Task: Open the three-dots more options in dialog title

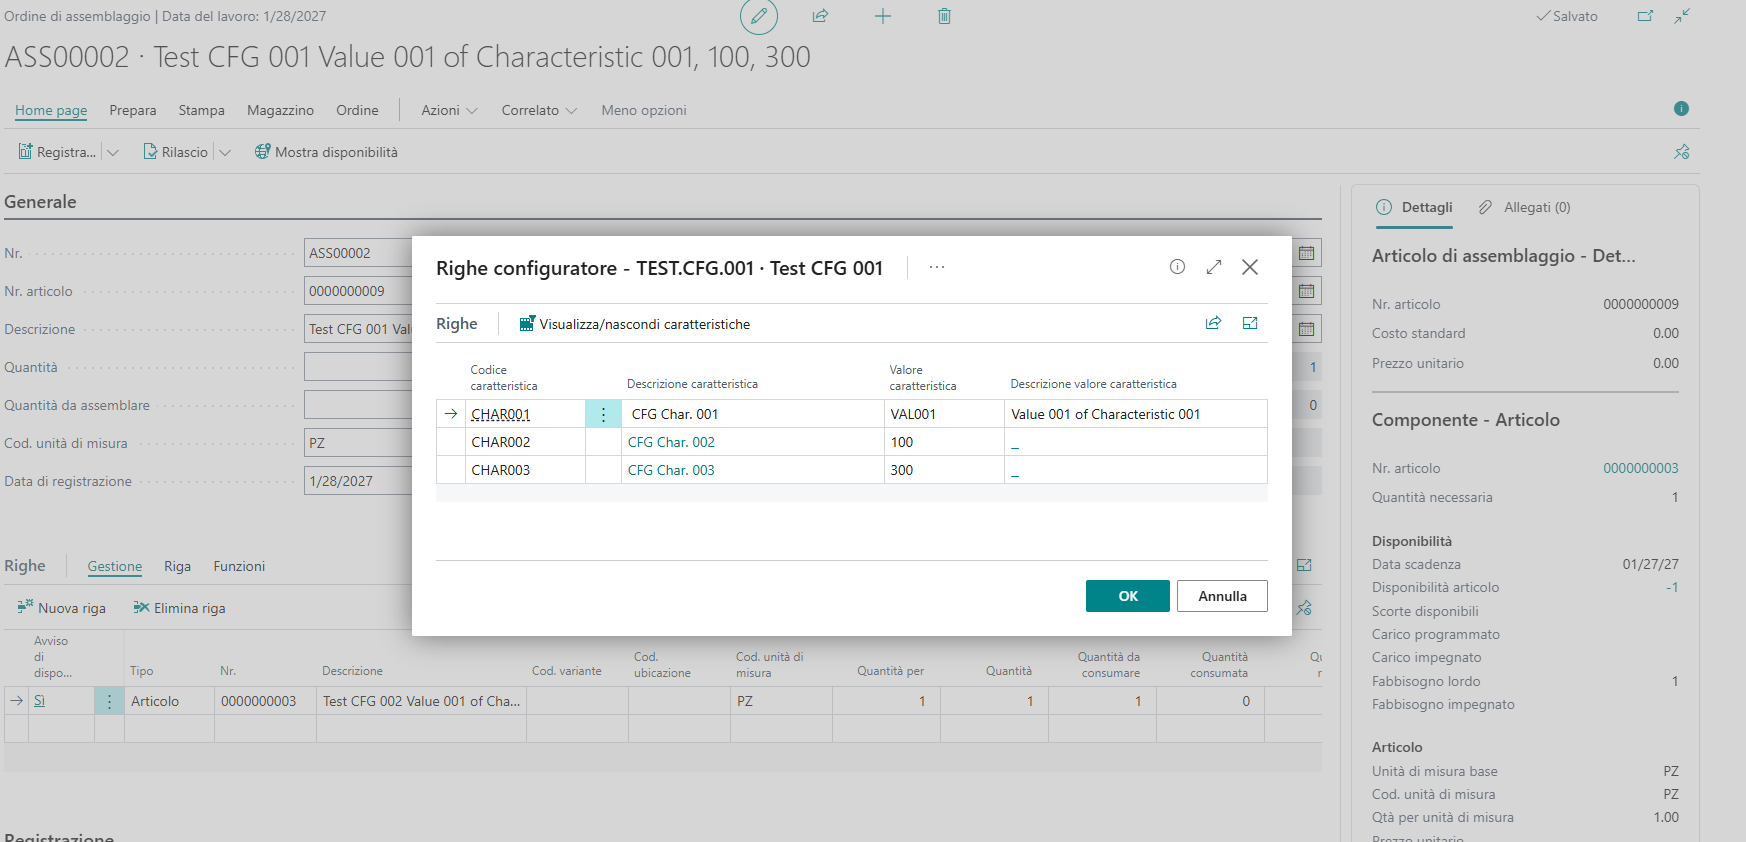Action: click(936, 268)
